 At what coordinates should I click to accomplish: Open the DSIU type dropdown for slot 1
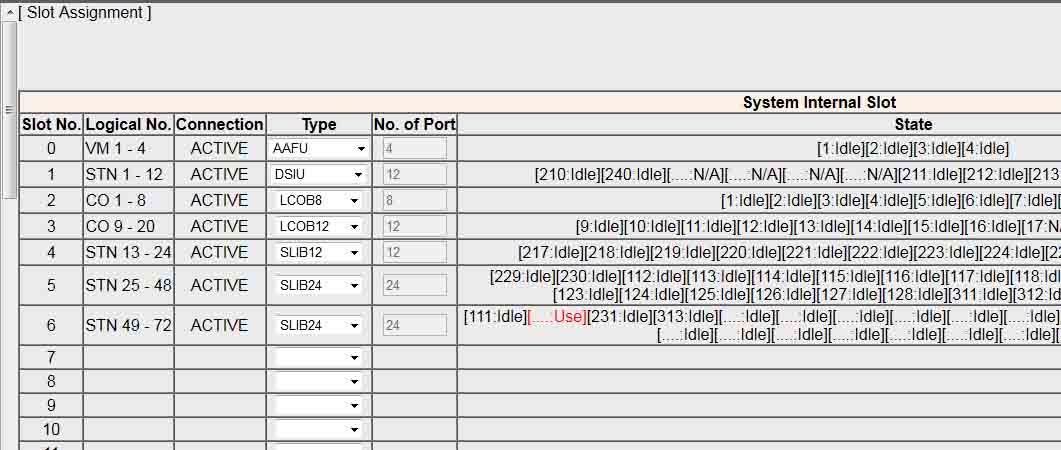point(319,174)
